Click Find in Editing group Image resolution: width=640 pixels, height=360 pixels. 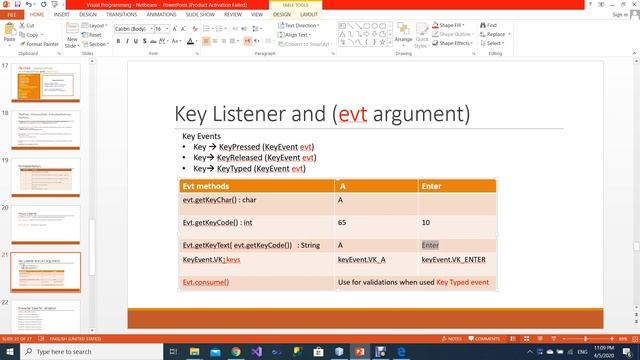[488, 25]
